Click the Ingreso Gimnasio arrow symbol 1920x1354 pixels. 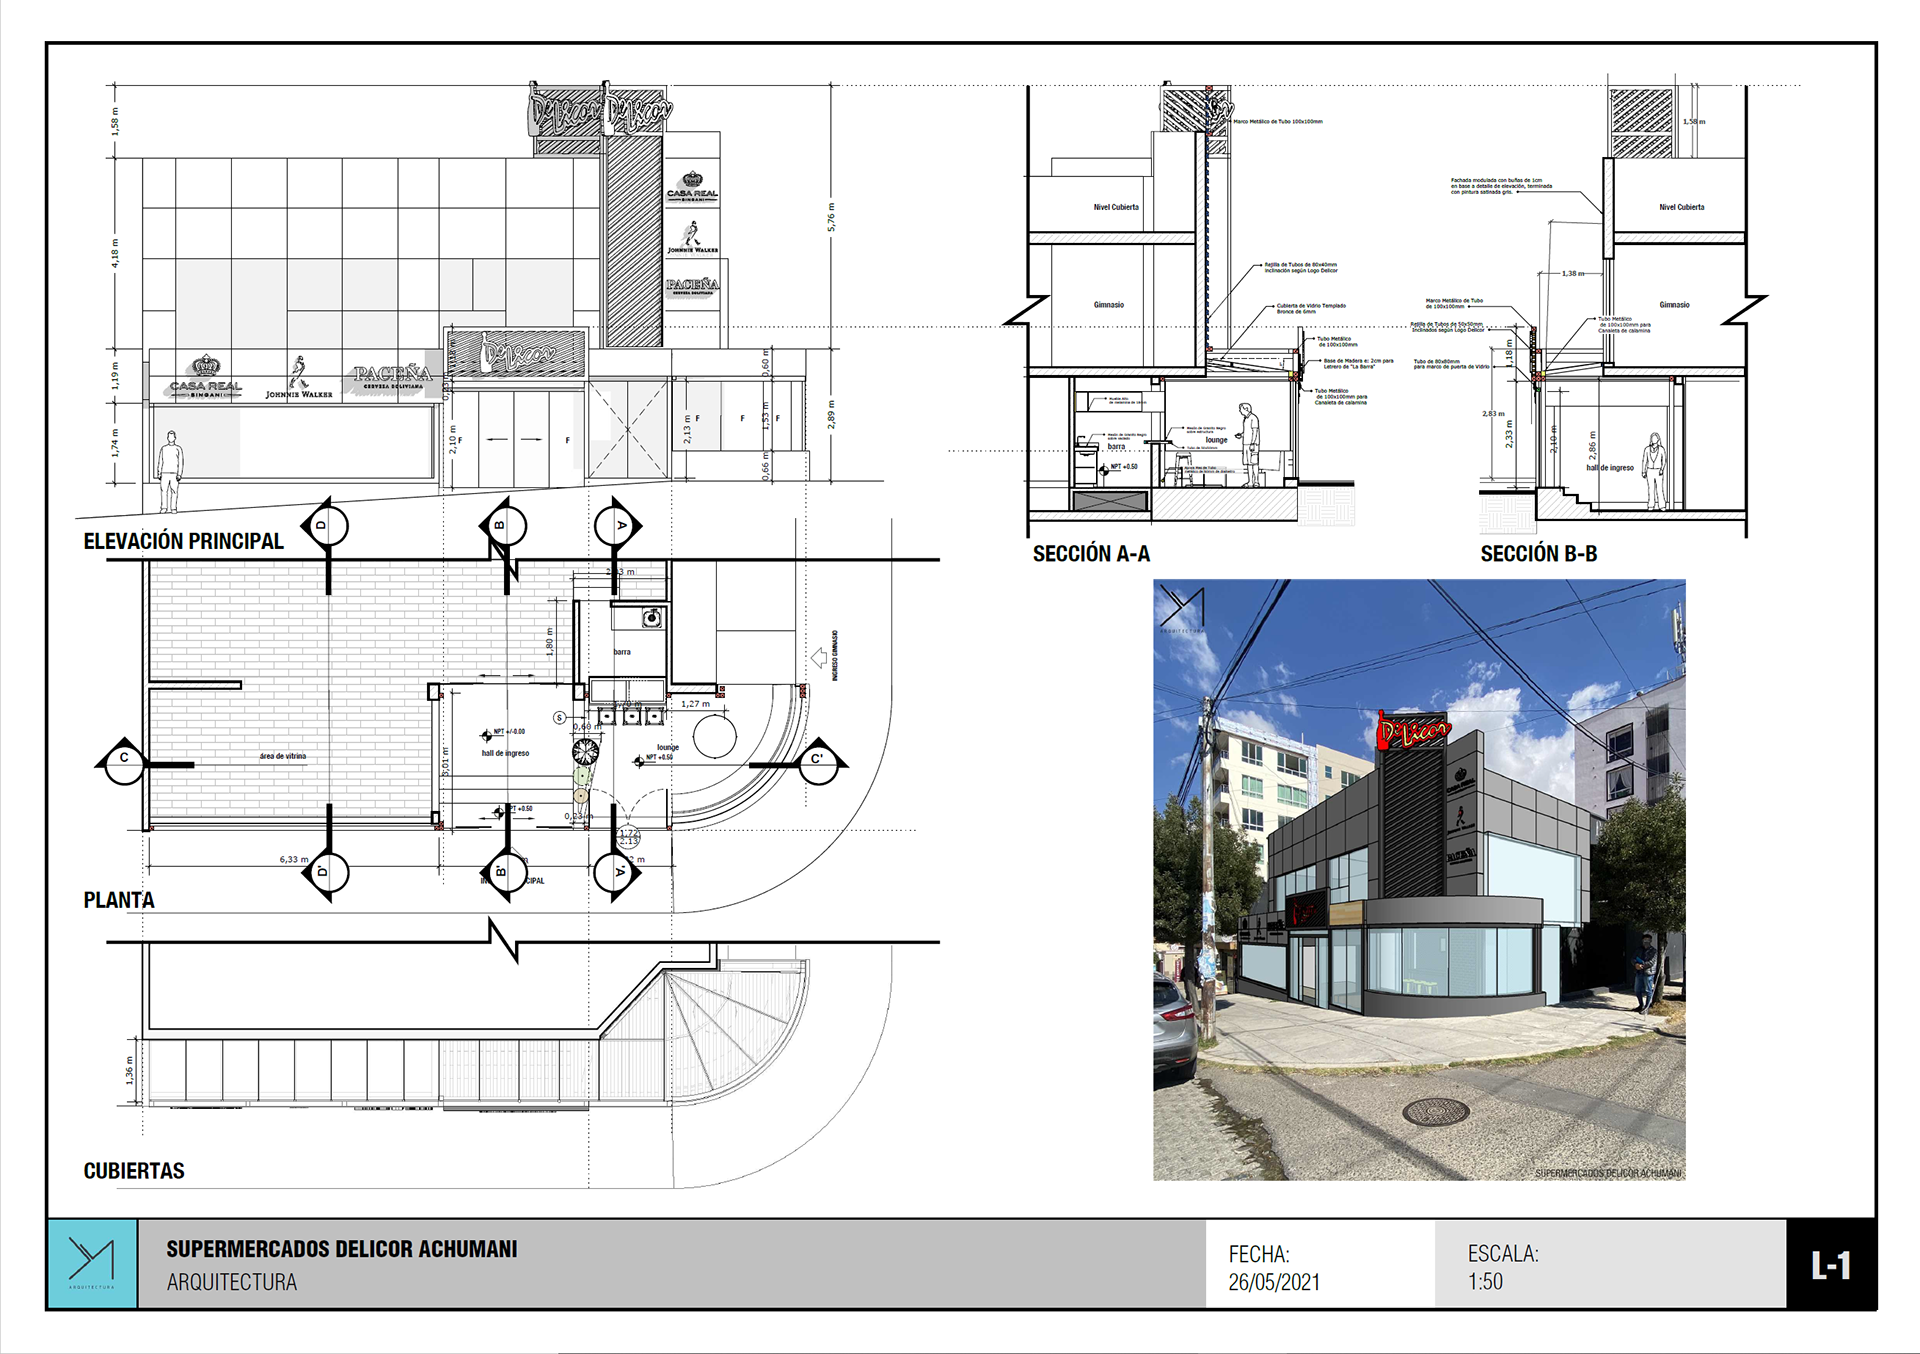coord(819,657)
